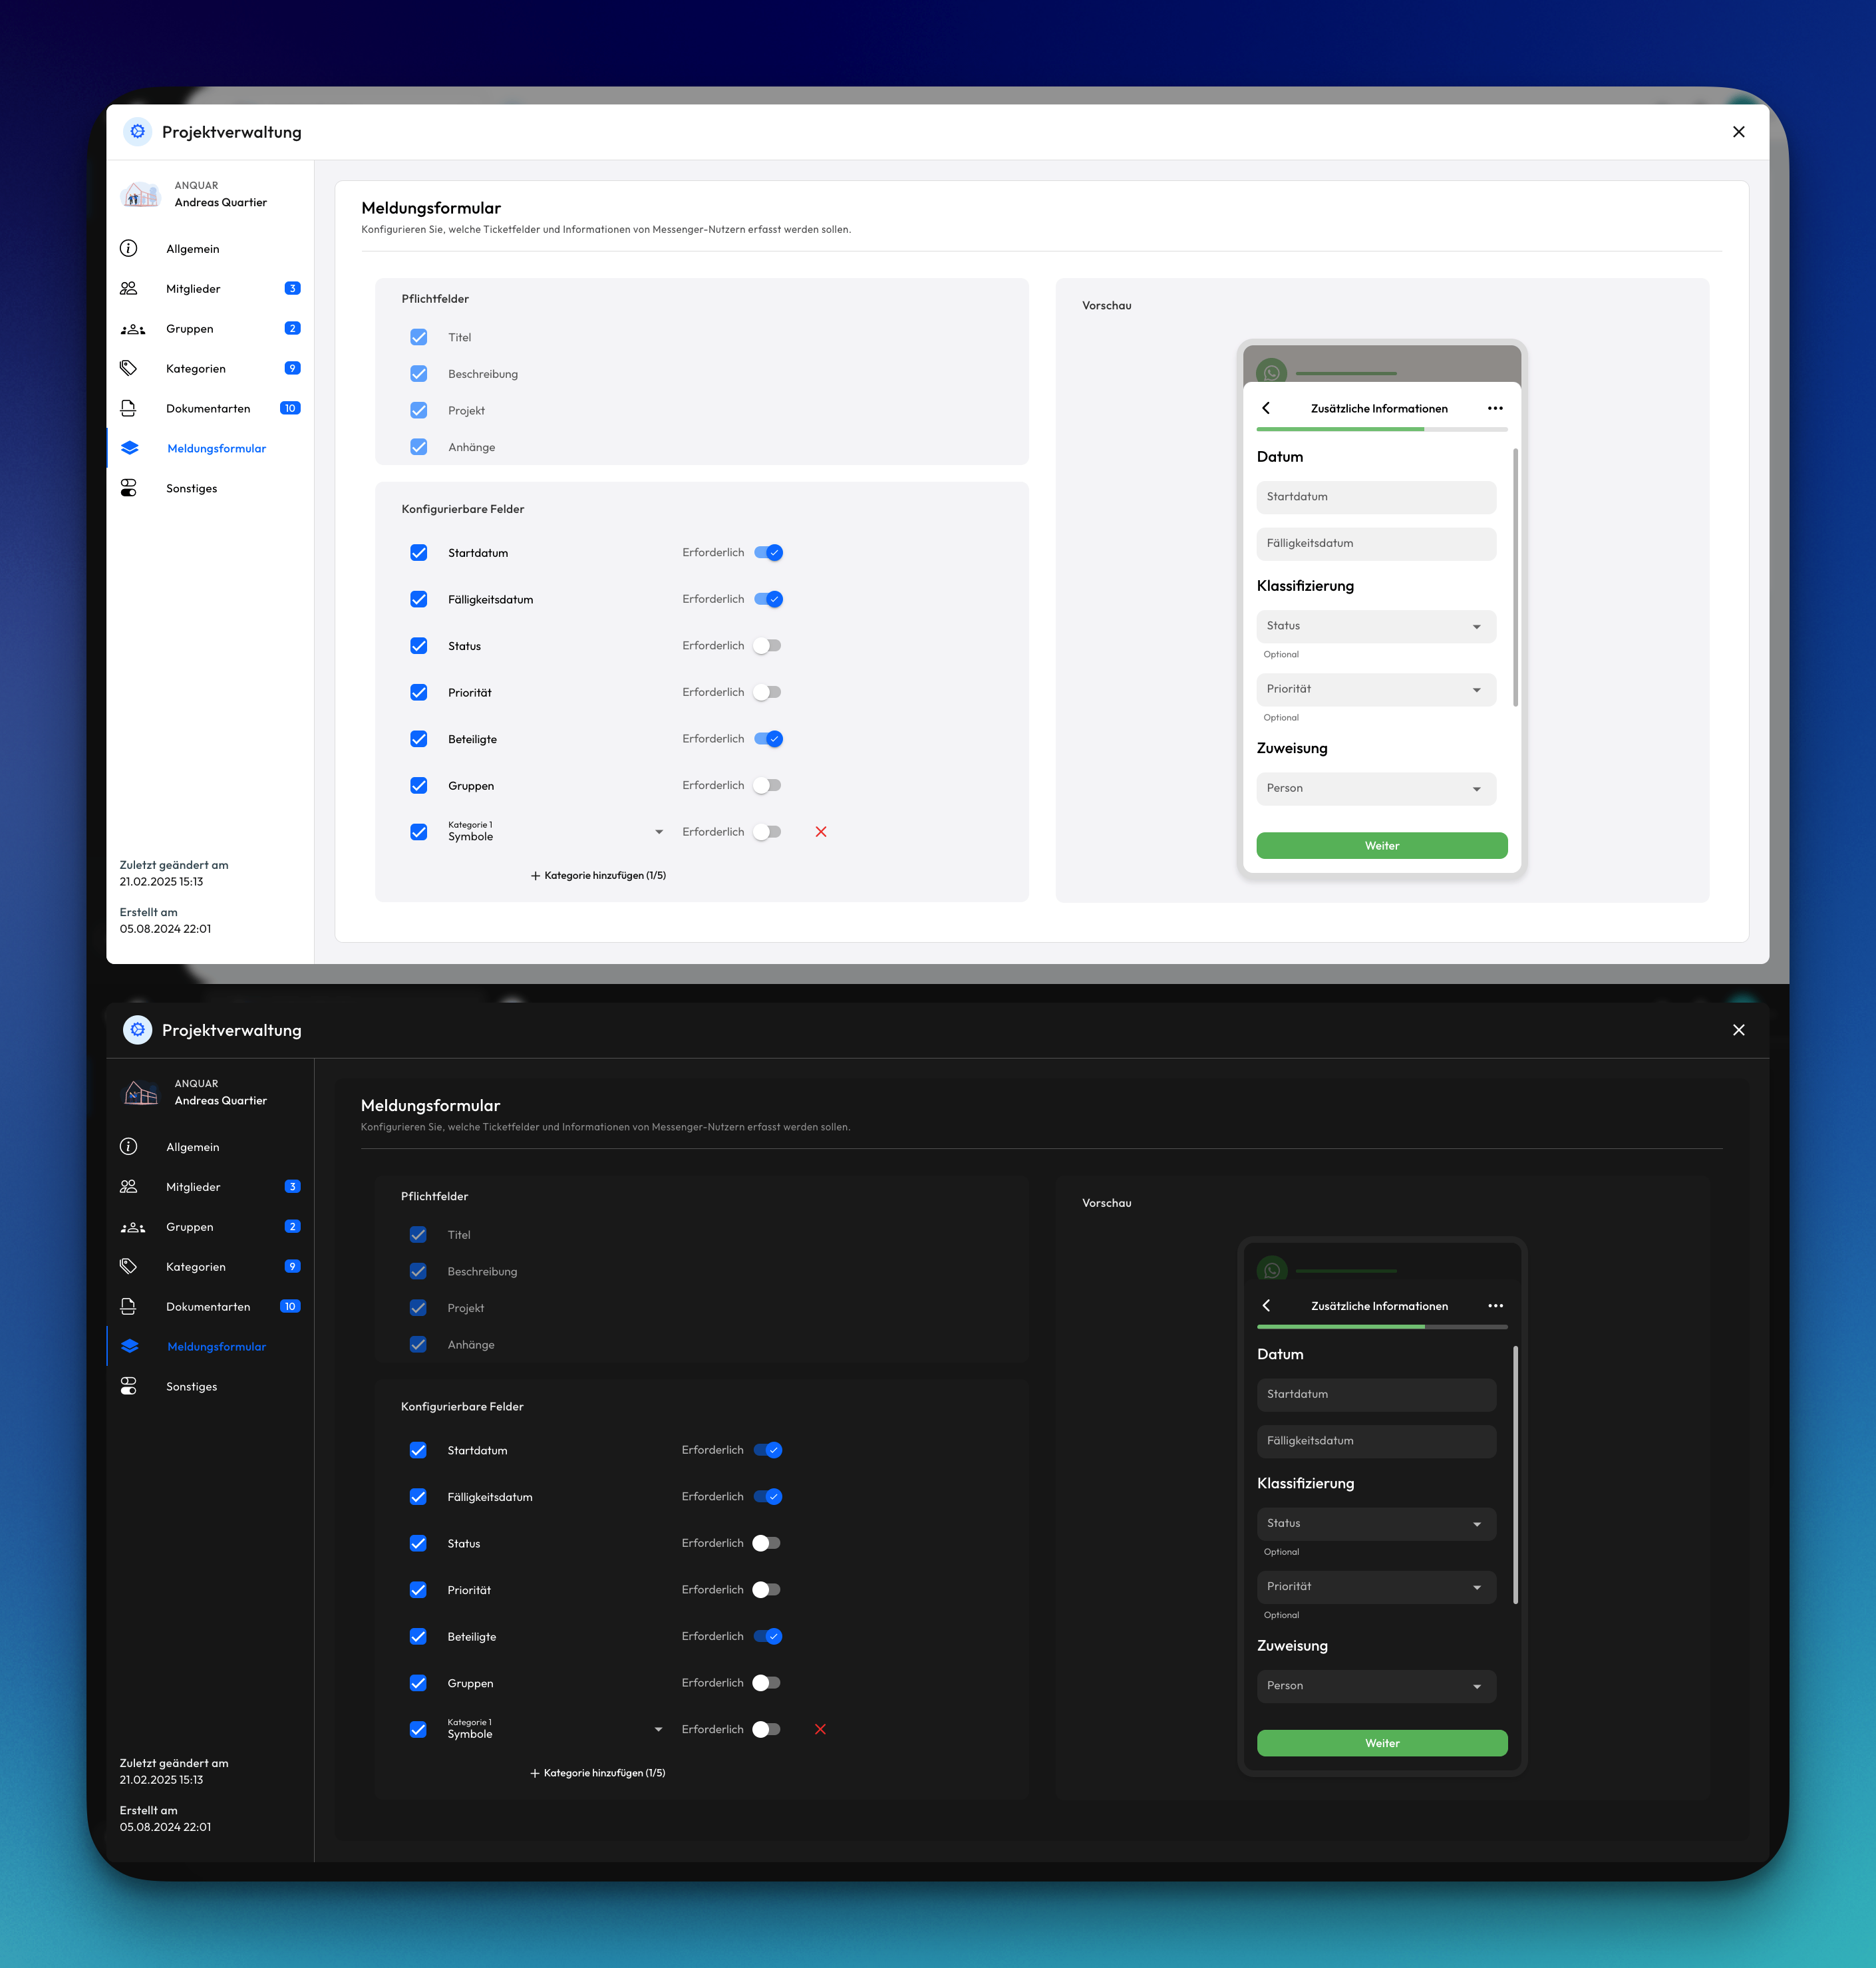Uncheck the Beschreibung required field

click(x=418, y=373)
